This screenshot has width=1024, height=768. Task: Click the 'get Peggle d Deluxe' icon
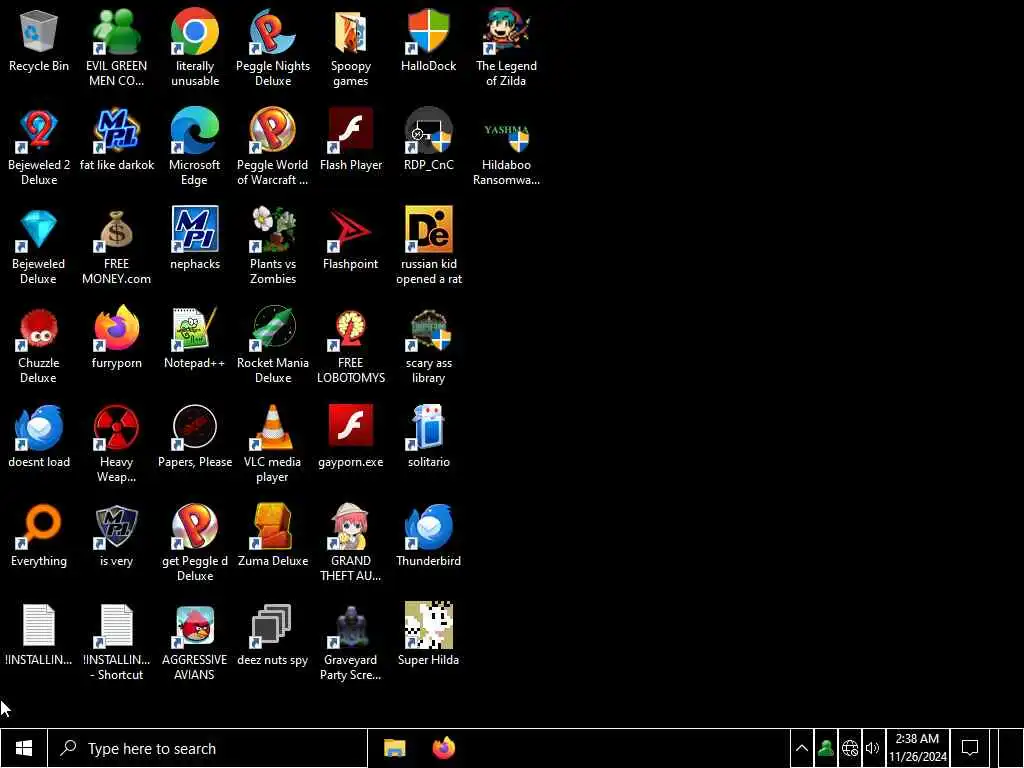click(x=195, y=526)
